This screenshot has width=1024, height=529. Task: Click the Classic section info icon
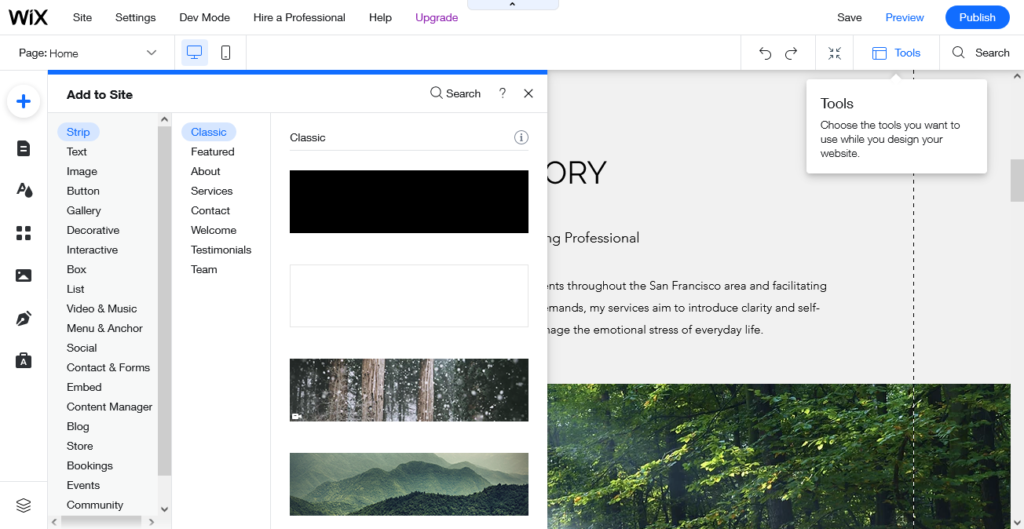click(520, 137)
